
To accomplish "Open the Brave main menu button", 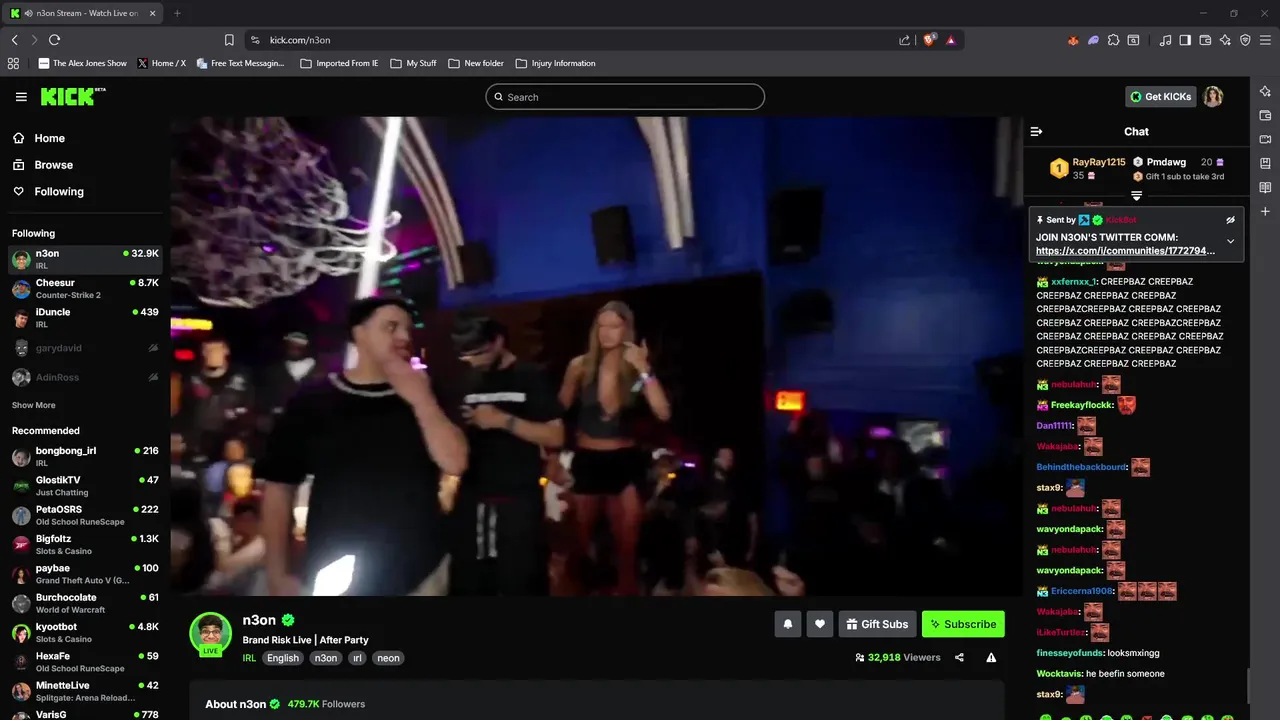I will point(1265,40).
